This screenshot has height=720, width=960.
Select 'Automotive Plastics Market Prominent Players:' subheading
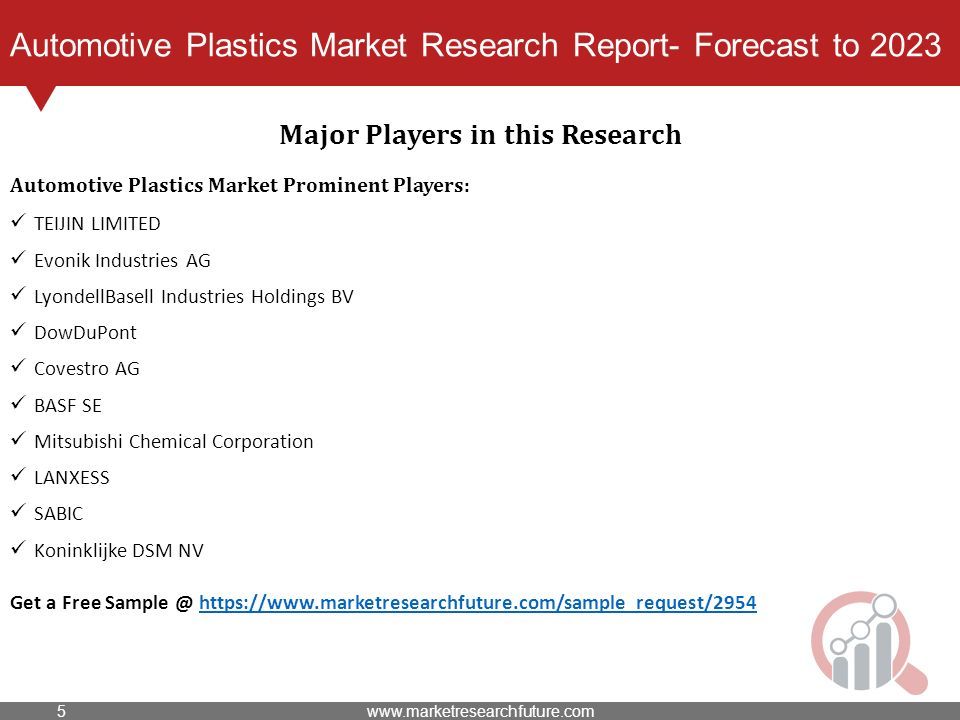(239, 185)
